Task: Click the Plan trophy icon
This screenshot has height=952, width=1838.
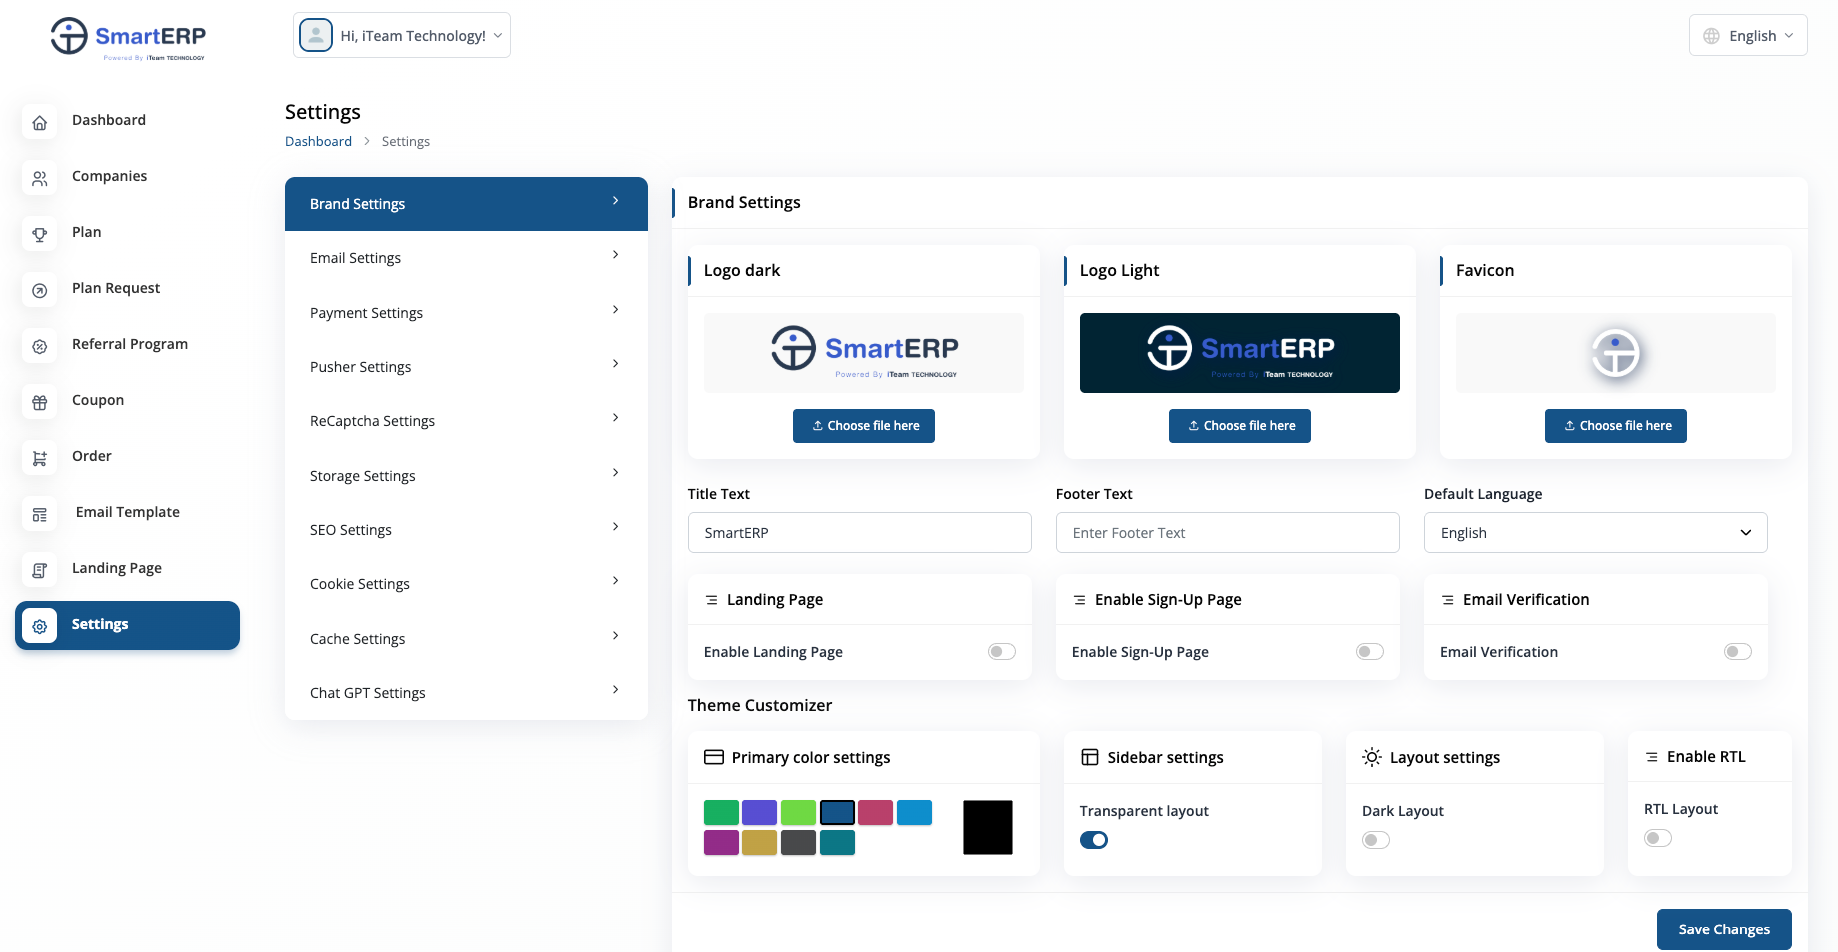Action: (x=40, y=234)
